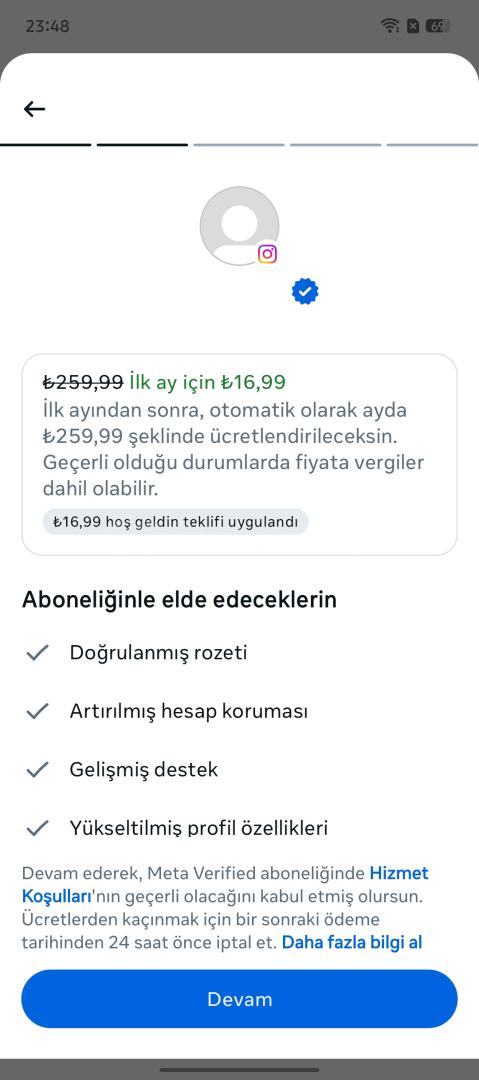The image size is (479, 1080).
Task: Tap checkmark beside Artırılmış hesap koruması
Action: (x=37, y=711)
